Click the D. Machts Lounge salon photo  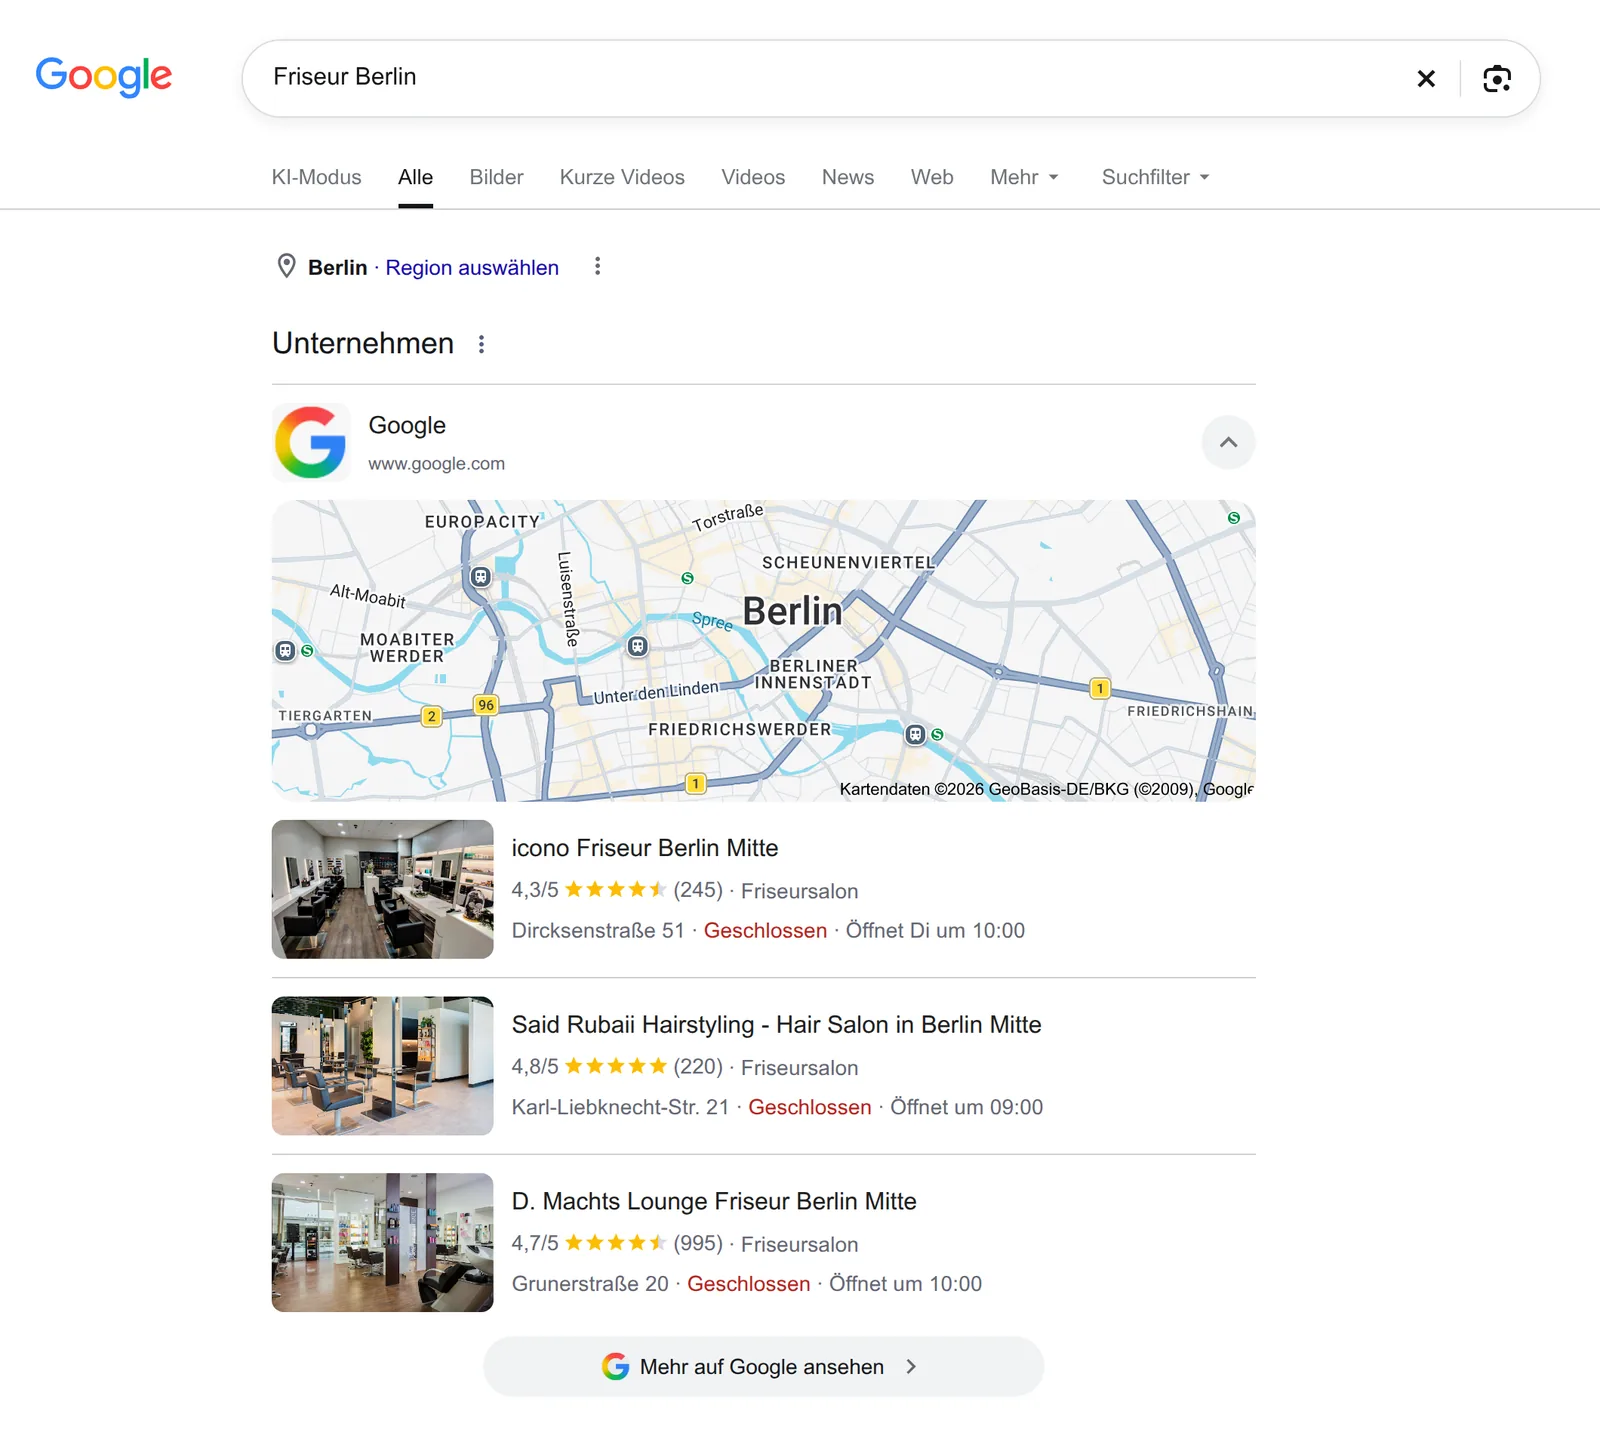pyautogui.click(x=382, y=1242)
